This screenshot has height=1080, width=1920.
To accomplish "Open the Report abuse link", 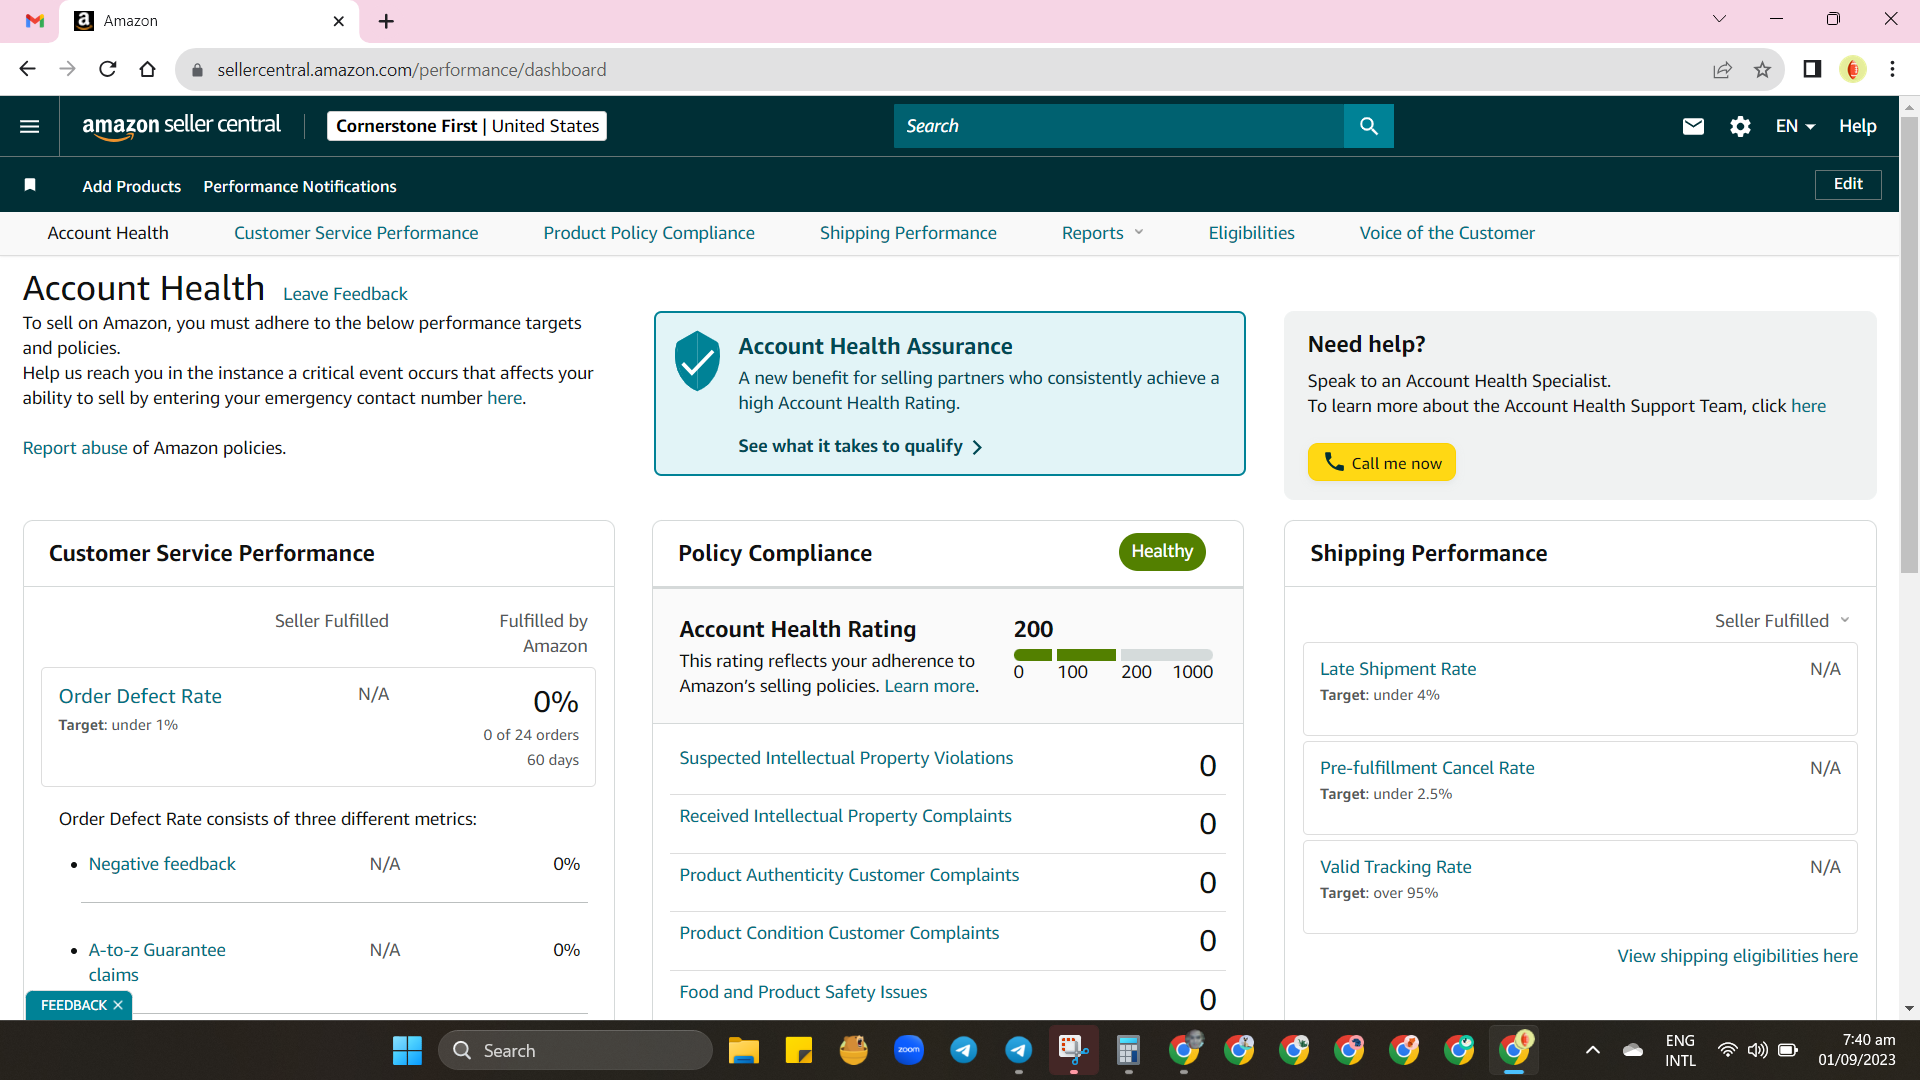I will (75, 448).
